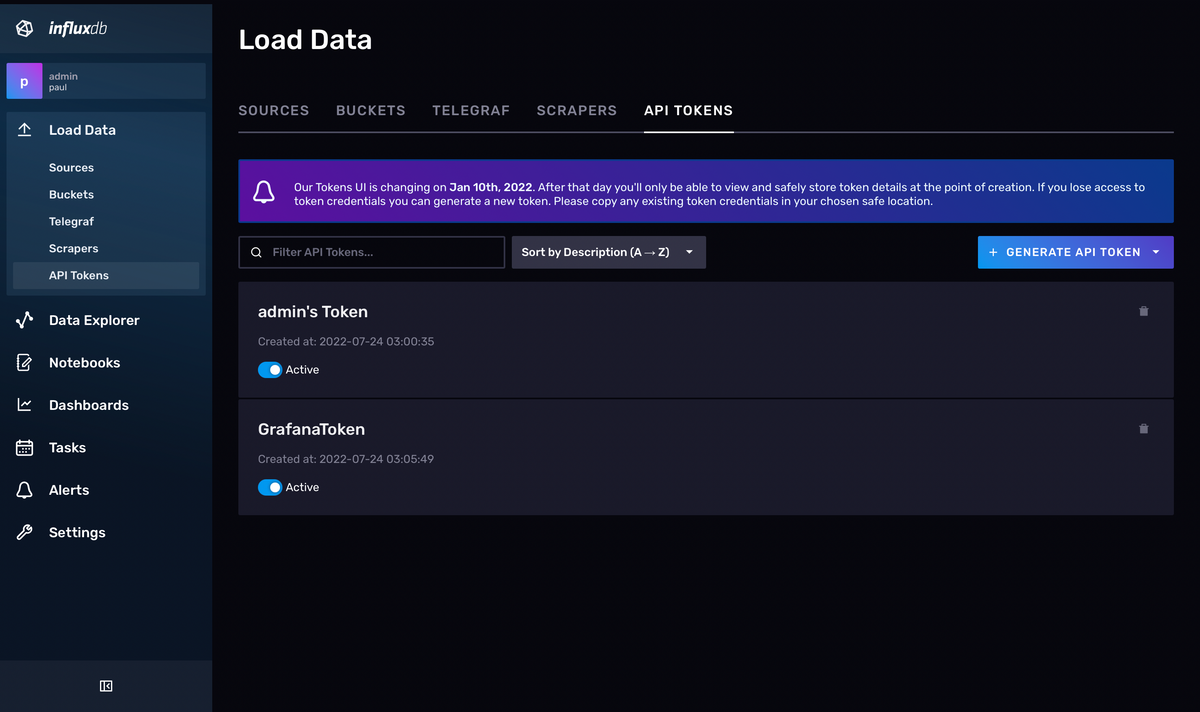1200x712 pixels.
Task: Disable the GrafanaToken active switch
Action: [270, 488]
